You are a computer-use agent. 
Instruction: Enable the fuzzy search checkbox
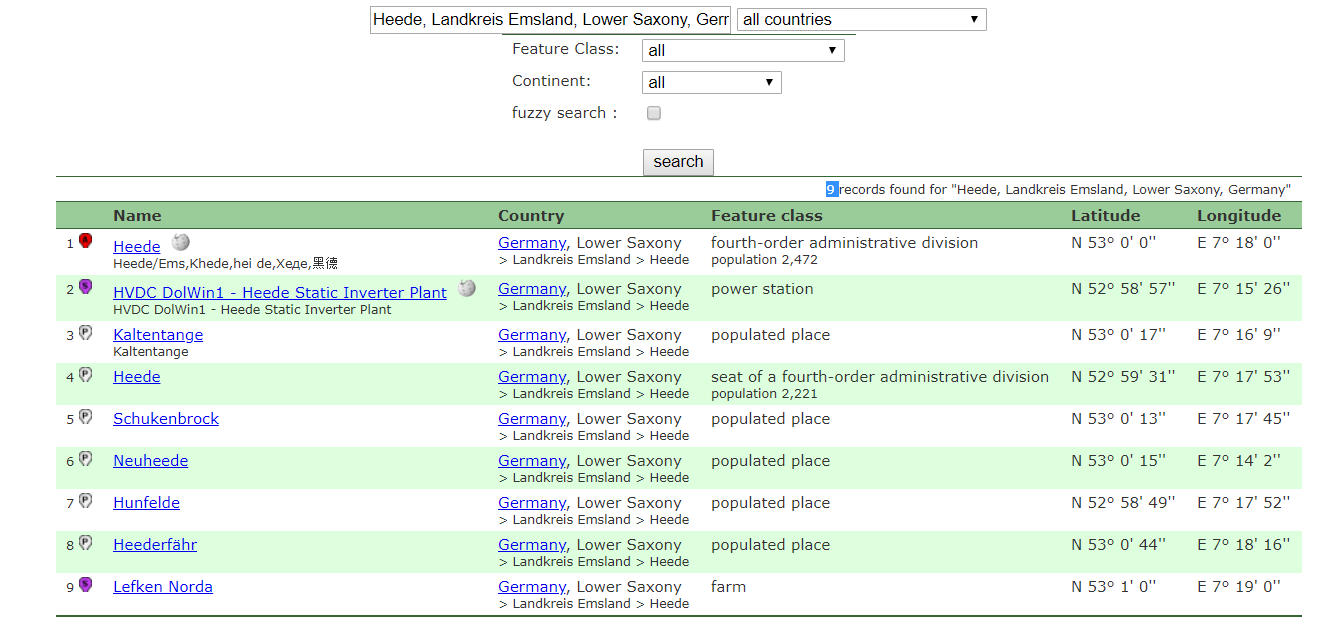(x=654, y=113)
